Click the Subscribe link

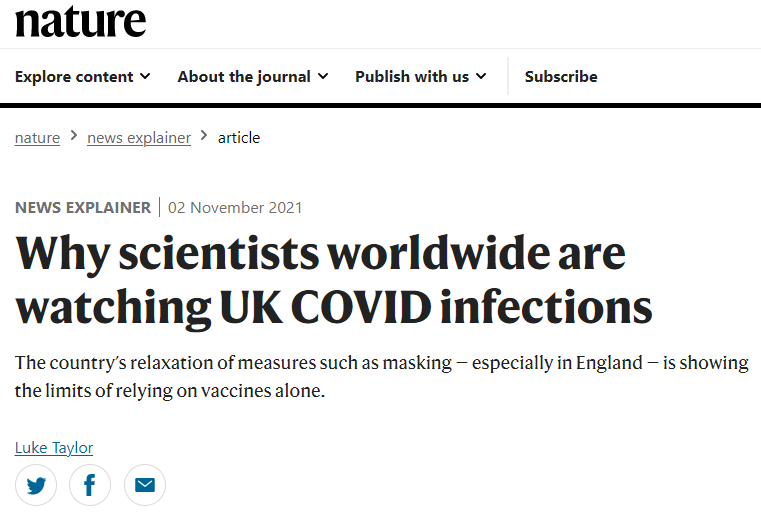pos(561,77)
